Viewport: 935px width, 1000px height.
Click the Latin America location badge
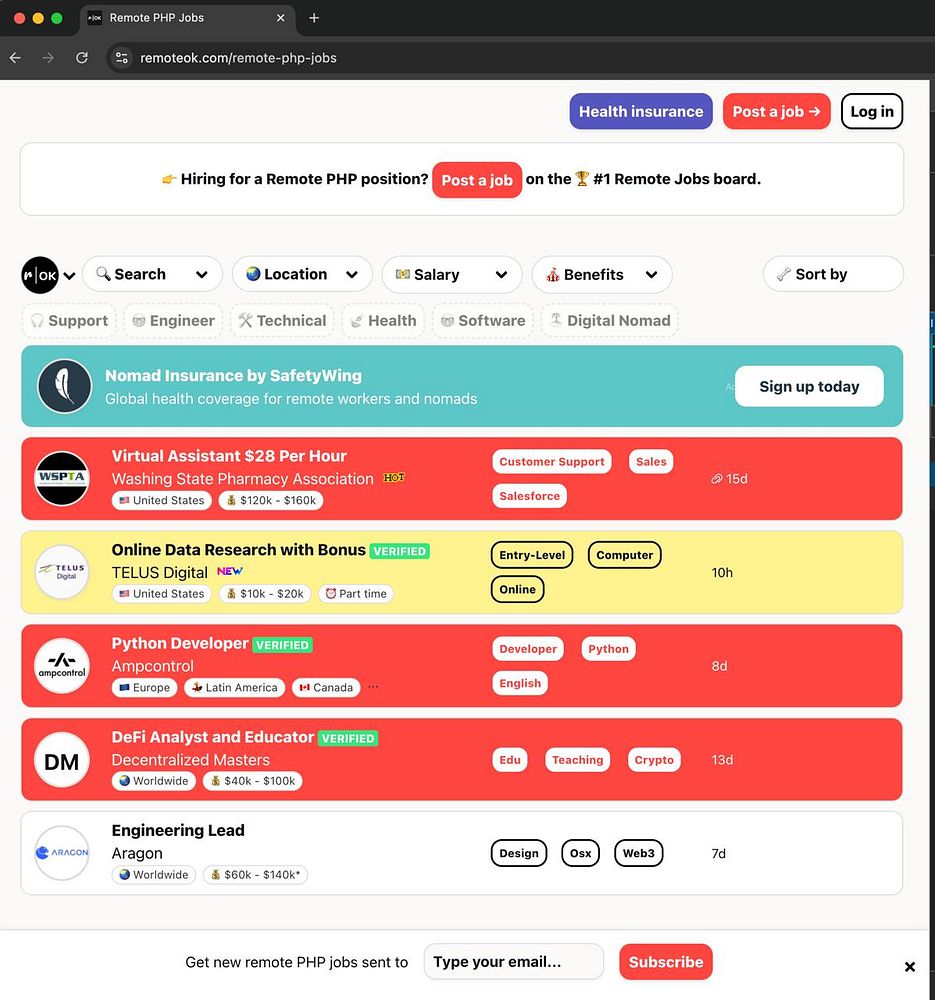click(x=235, y=688)
